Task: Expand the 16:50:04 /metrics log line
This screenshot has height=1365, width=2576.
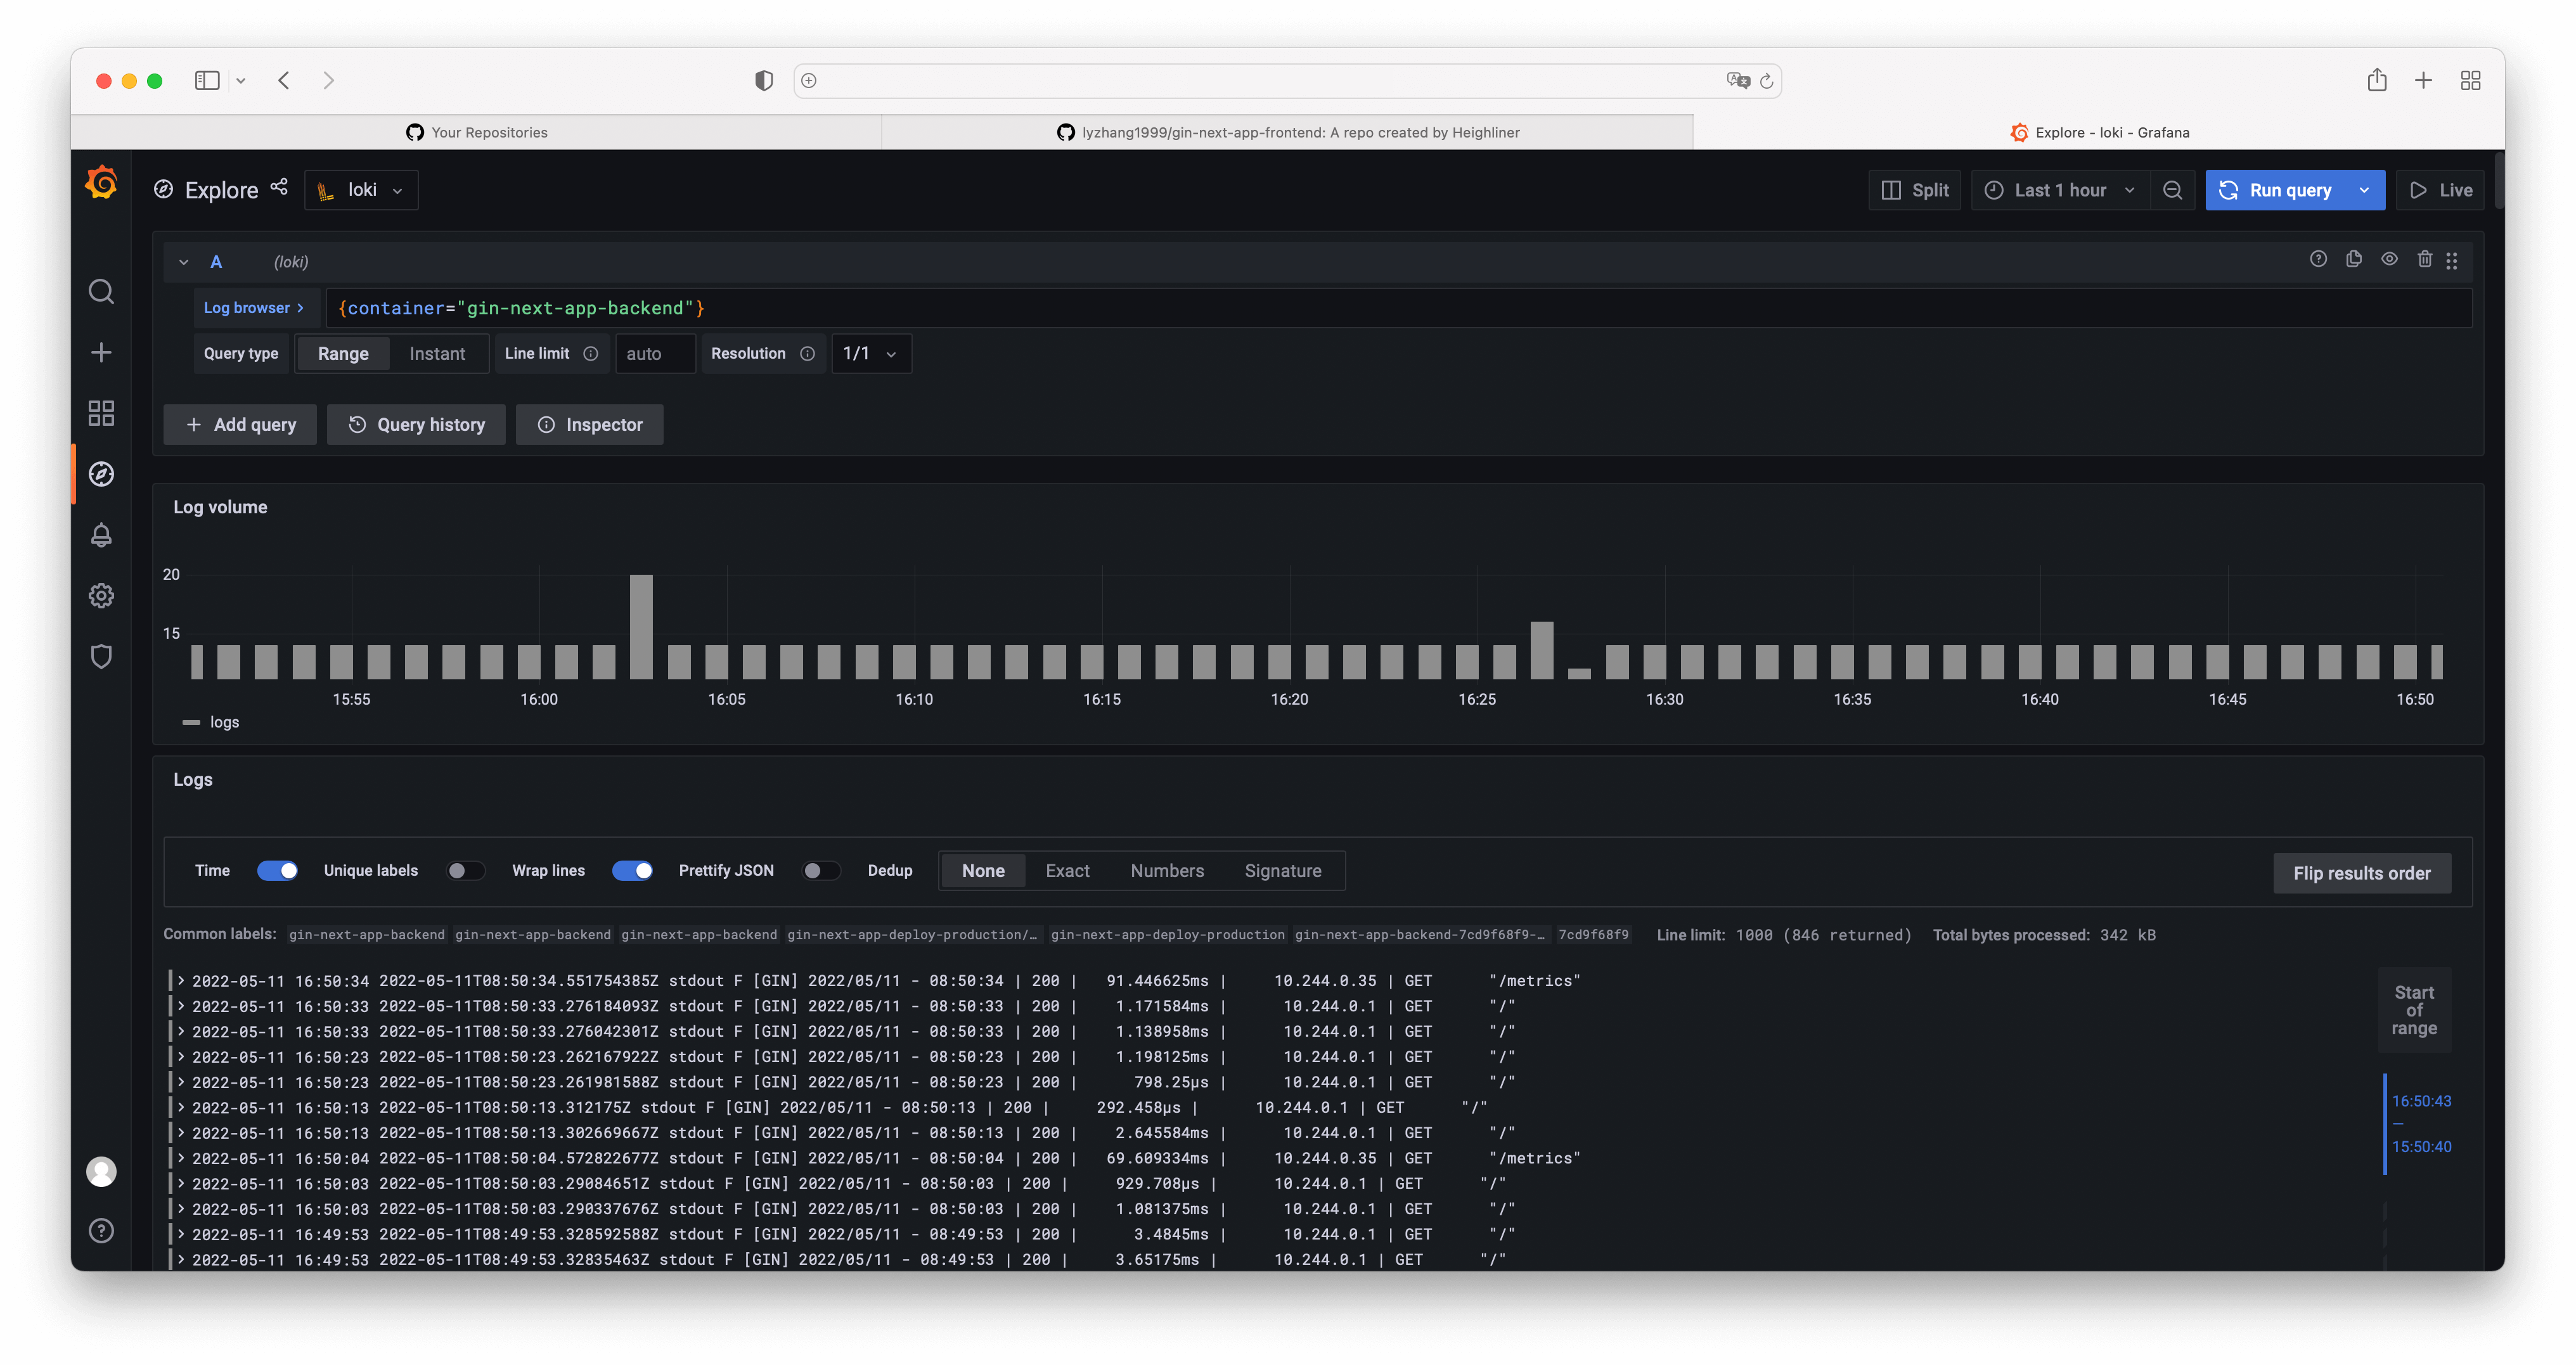Action: [x=180, y=1158]
